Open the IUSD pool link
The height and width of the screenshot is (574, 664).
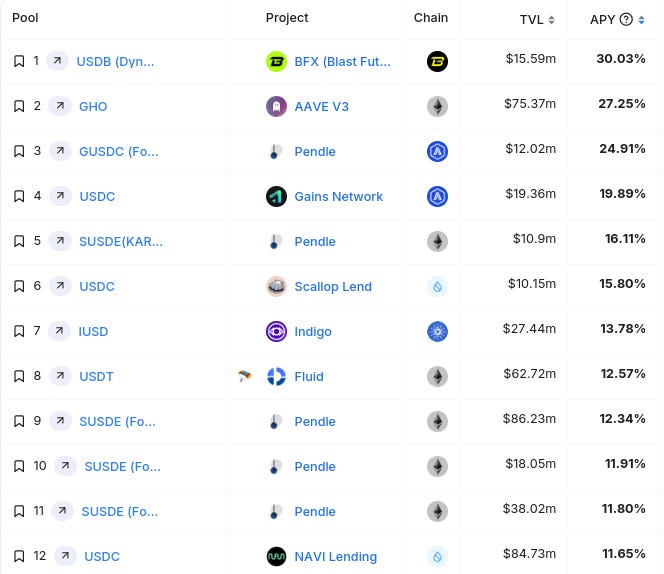[x=93, y=331]
